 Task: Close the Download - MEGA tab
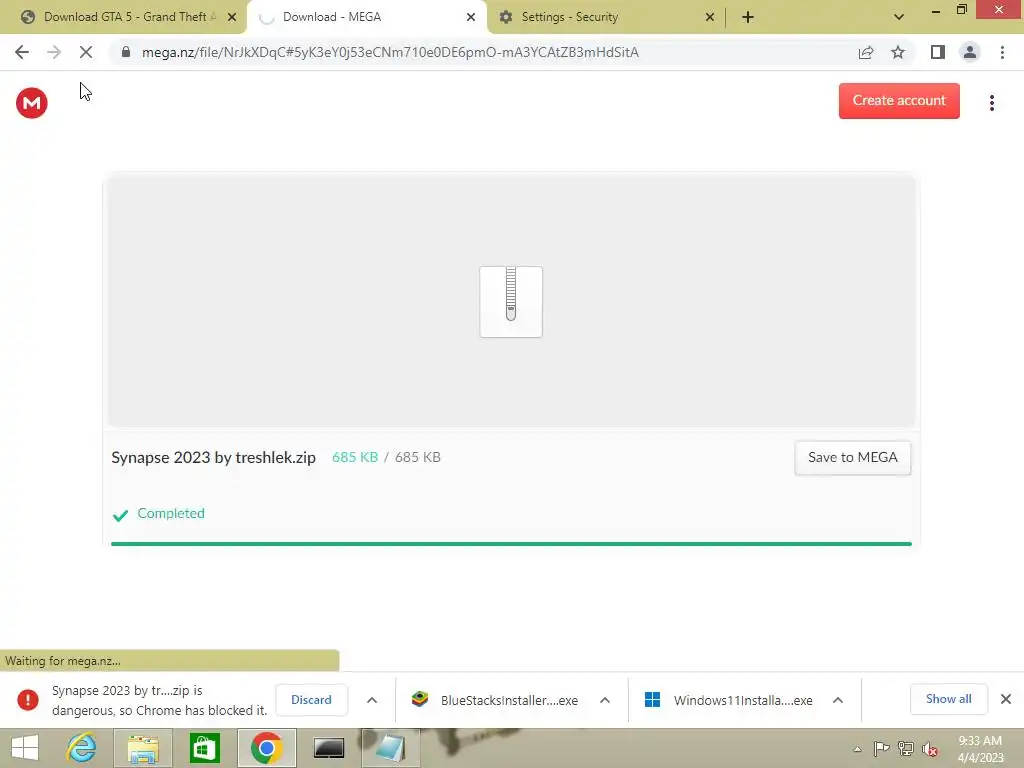tap(471, 17)
